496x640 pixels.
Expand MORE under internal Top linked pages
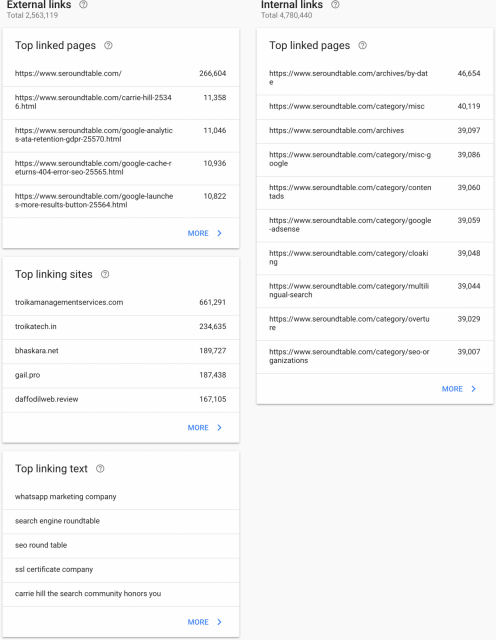[459, 389]
